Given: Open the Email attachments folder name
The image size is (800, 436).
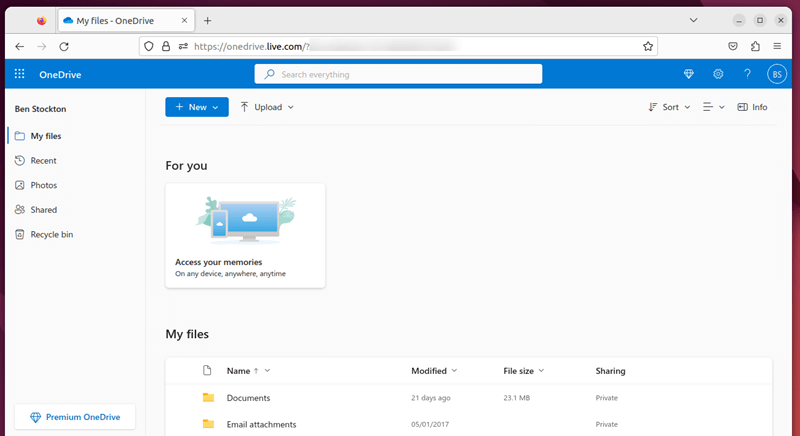Looking at the screenshot, I should point(261,424).
